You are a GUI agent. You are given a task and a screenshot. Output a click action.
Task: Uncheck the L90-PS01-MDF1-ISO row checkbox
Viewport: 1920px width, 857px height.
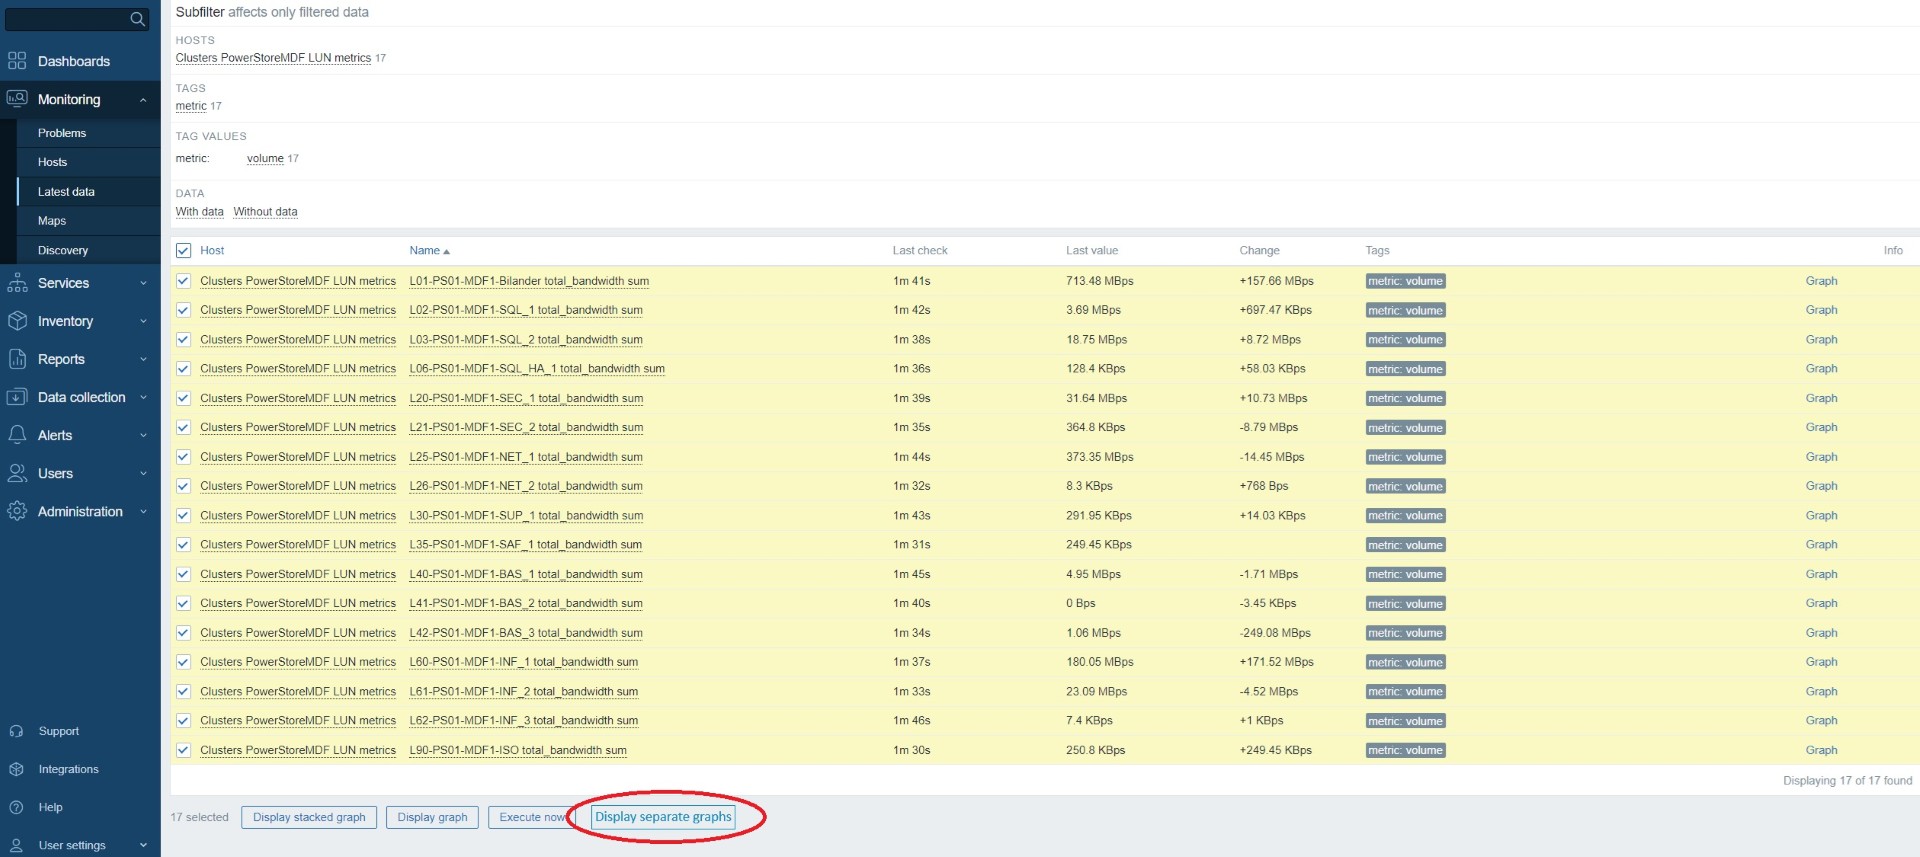click(x=183, y=750)
